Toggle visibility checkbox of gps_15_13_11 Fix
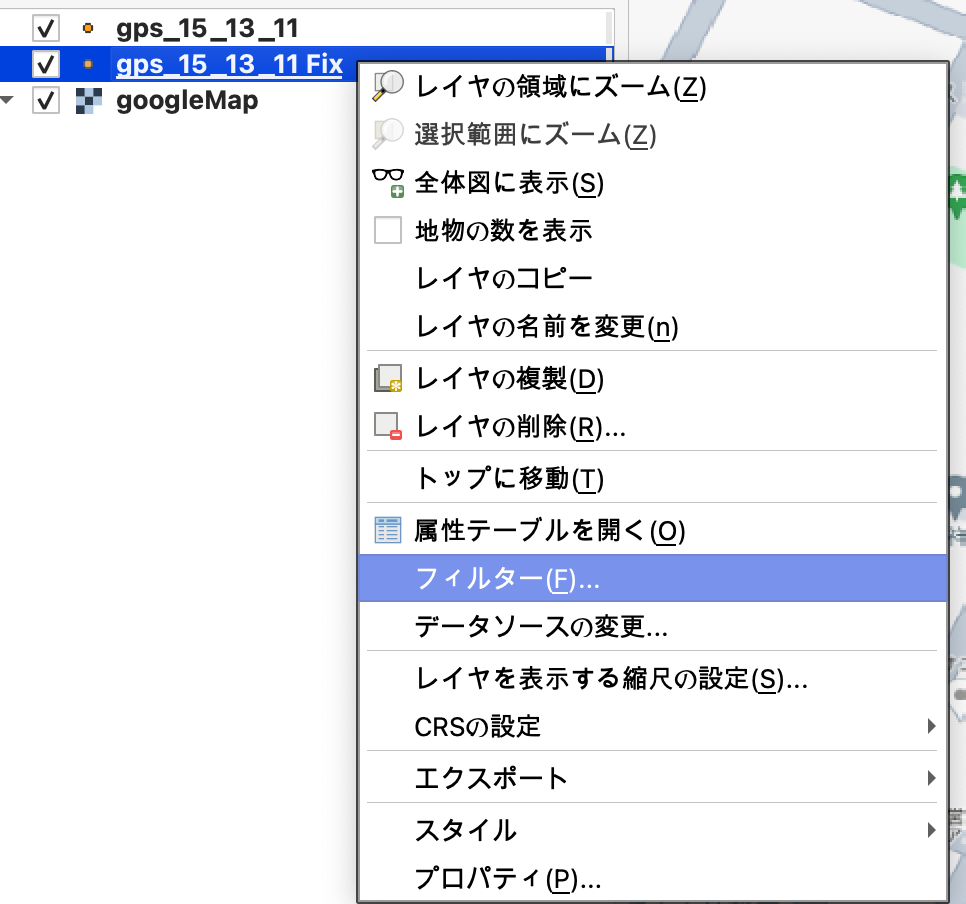Screen dimensions: 966x904 [x=46, y=64]
